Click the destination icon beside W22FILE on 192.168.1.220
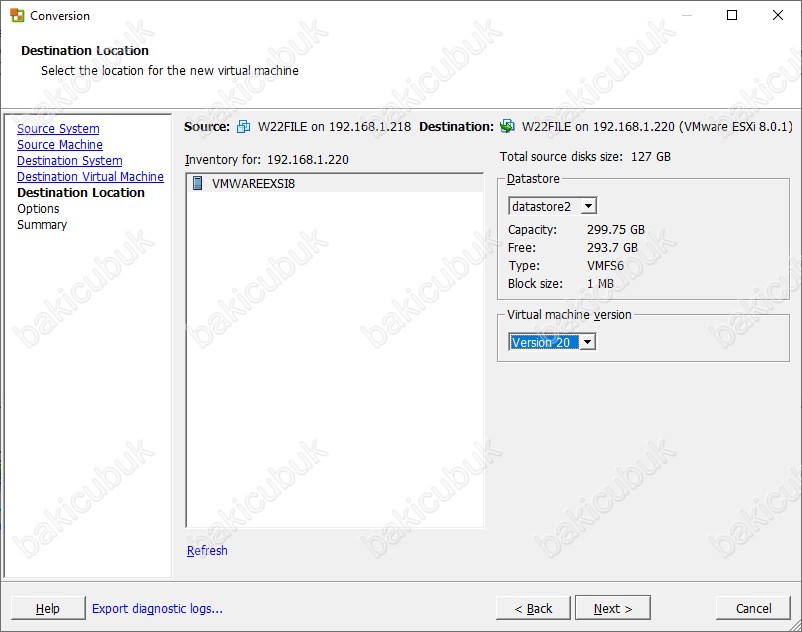The width and height of the screenshot is (802, 632). click(x=507, y=126)
